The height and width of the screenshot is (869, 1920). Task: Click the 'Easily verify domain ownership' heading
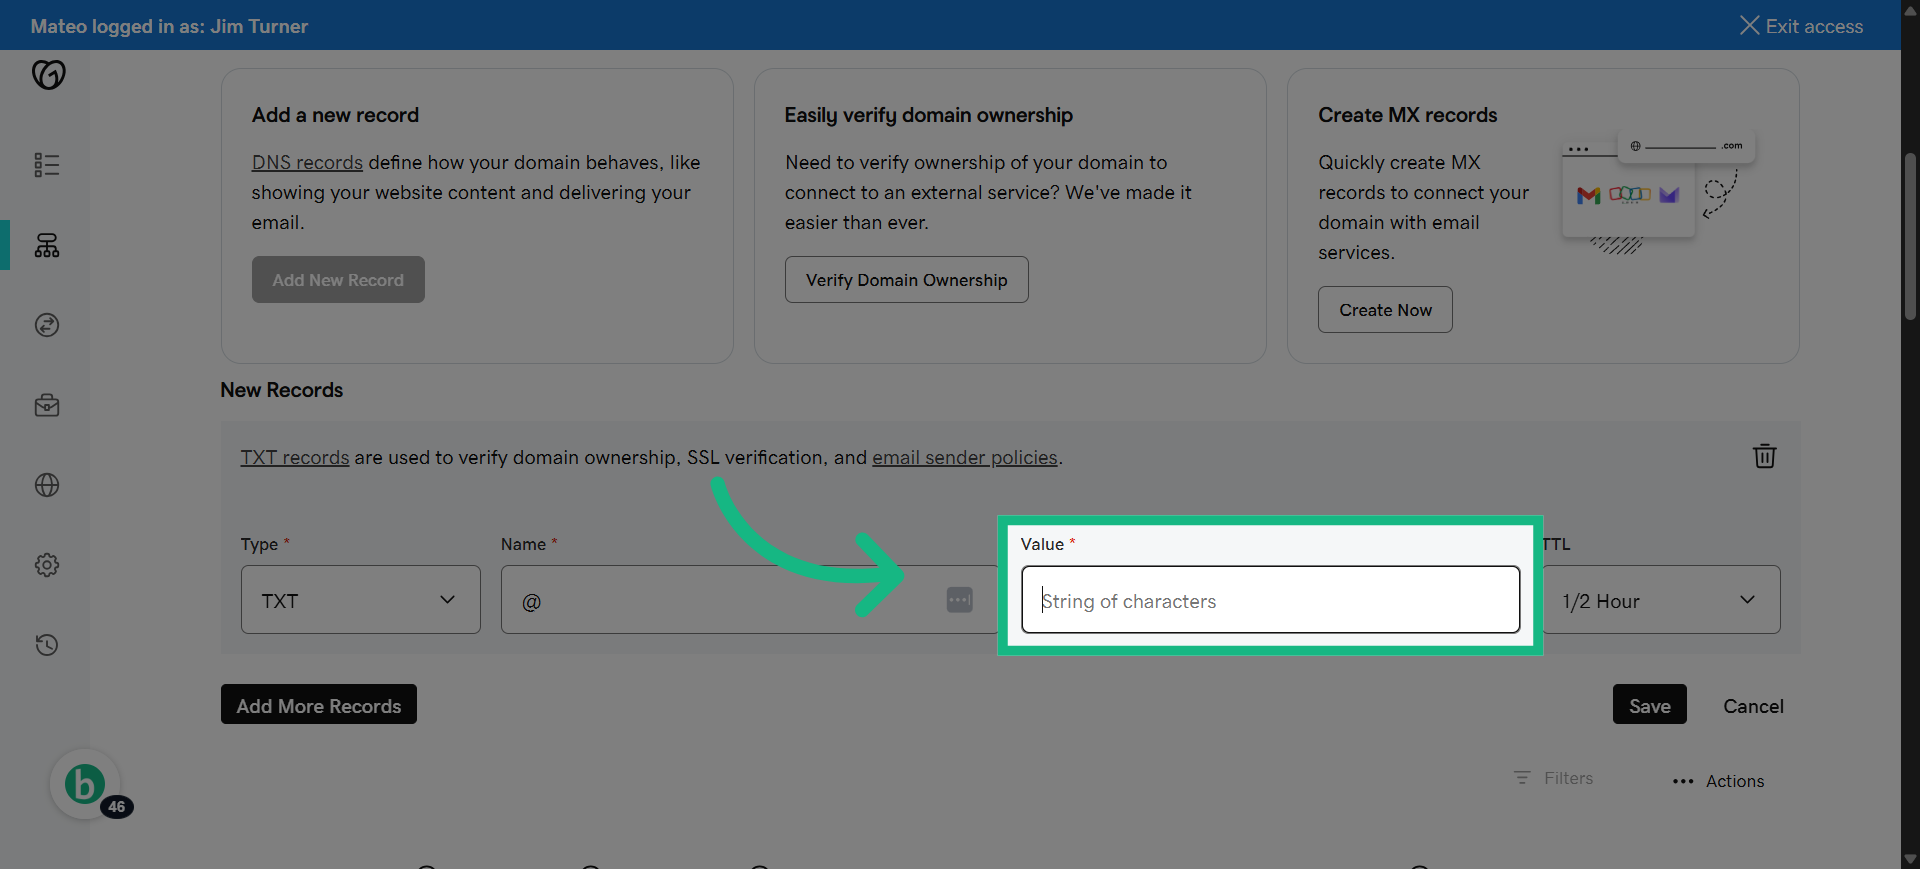point(928,115)
